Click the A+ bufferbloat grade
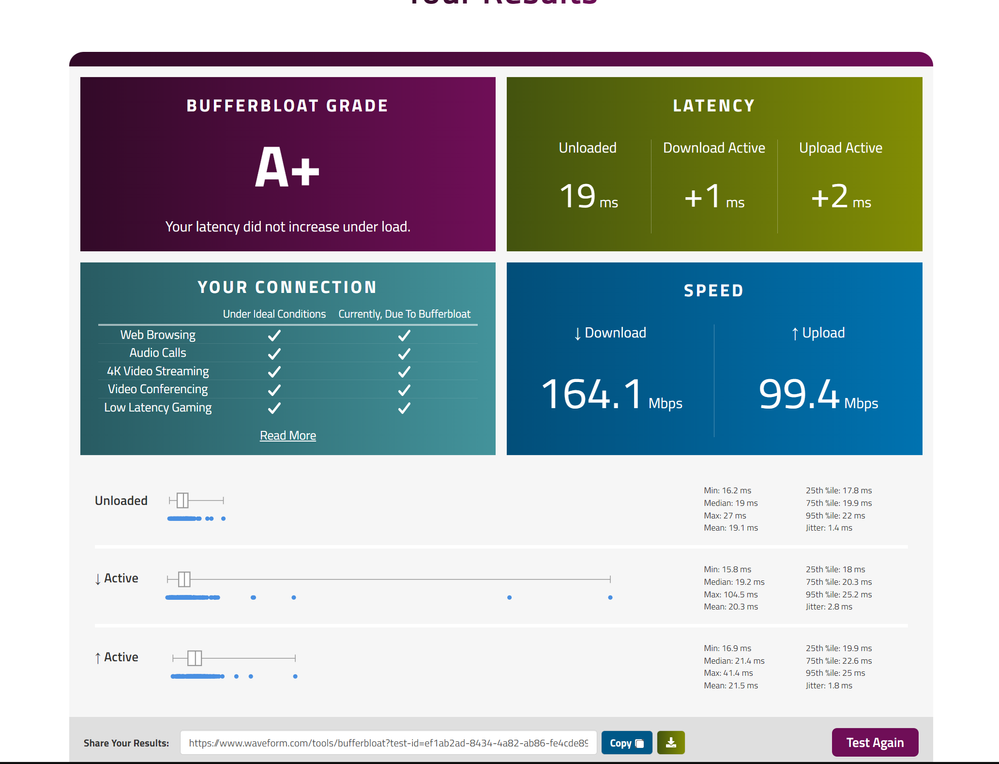Image resolution: width=999 pixels, height=764 pixels. (x=287, y=168)
